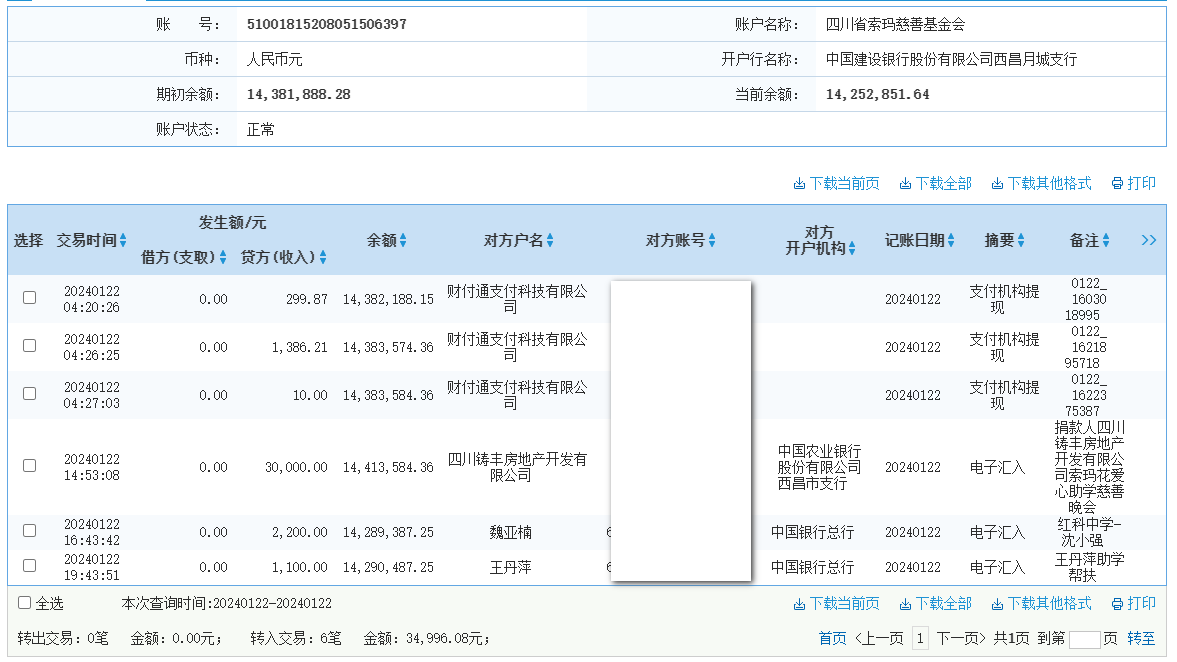Click account number 51001815208051506397
Viewport: 1177px width, 662px height.
tap(327, 24)
